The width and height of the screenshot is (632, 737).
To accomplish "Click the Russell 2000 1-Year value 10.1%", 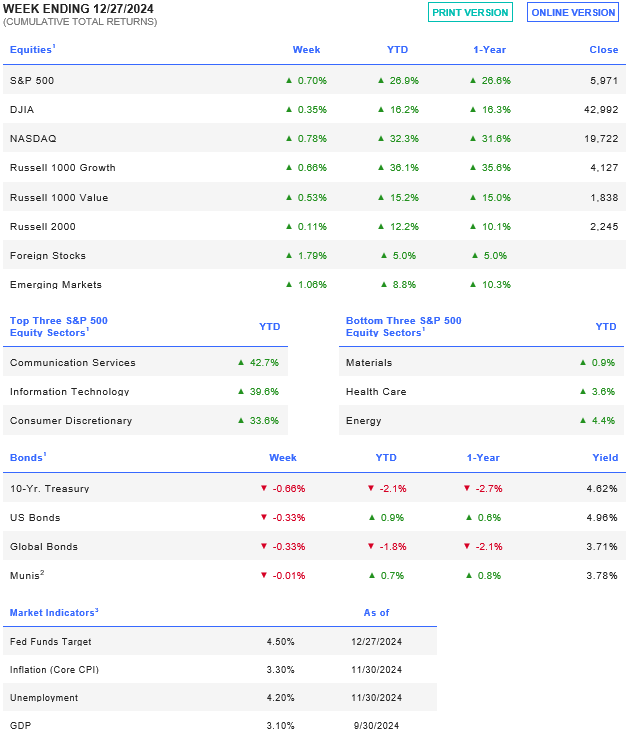I will (x=496, y=227).
